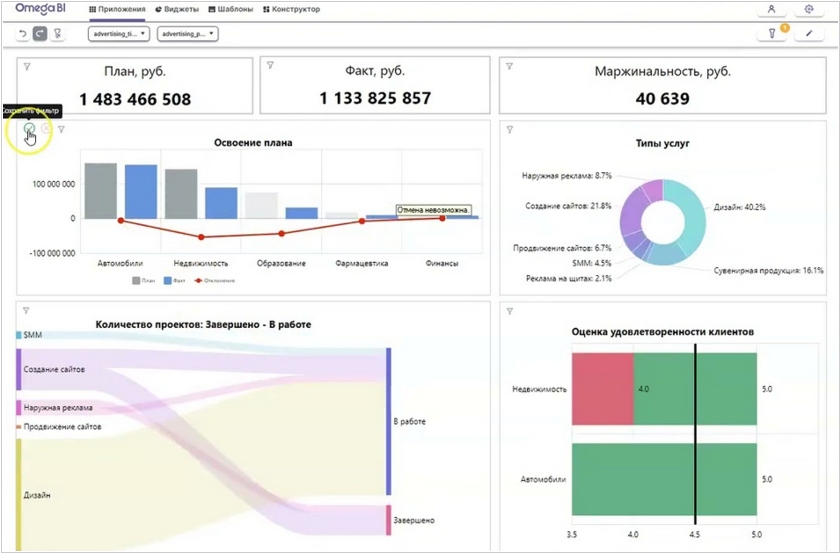Toggle the Факт series in chart legend
Image resolution: width=840 pixels, height=553 pixels.
[x=173, y=281]
